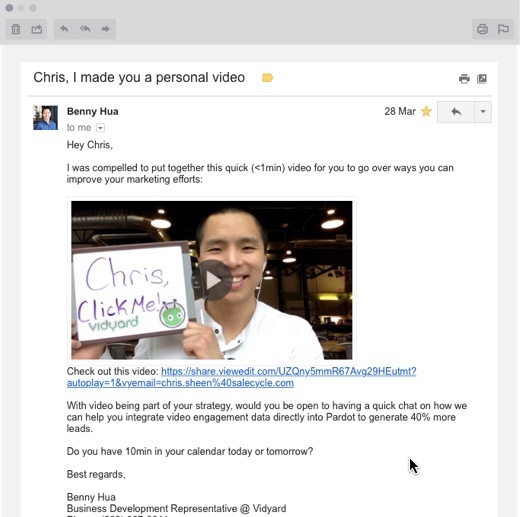Click the window close traffic light button
The image size is (520, 517).
(9, 8)
